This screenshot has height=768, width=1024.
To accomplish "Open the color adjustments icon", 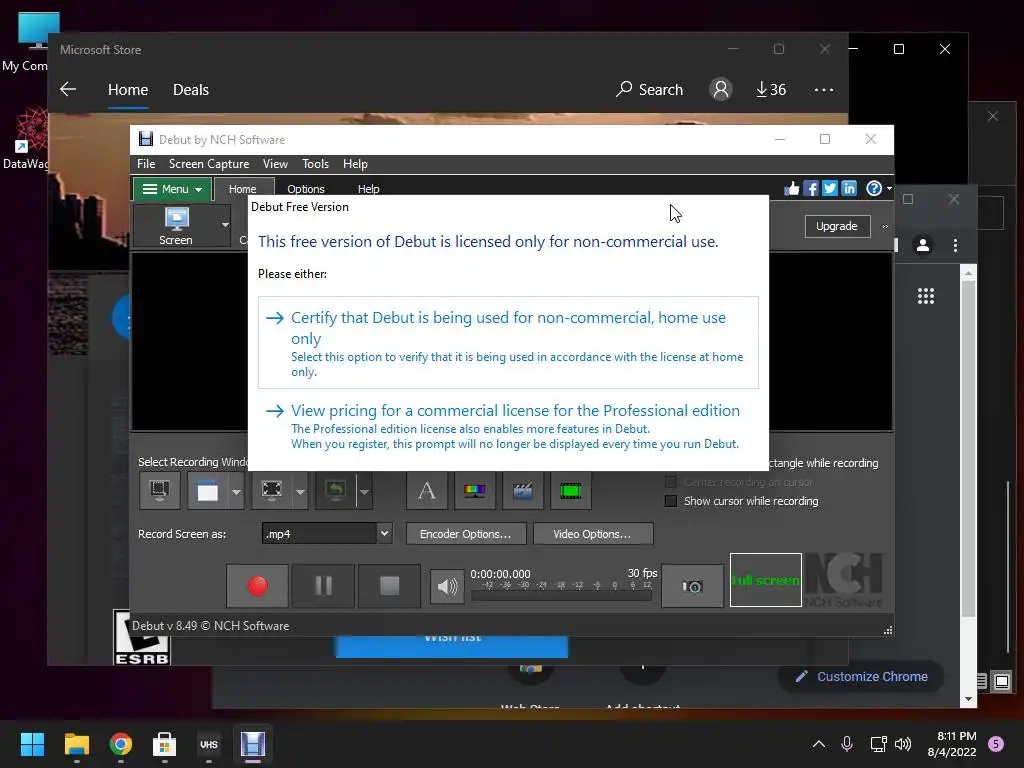I will pos(475,490).
